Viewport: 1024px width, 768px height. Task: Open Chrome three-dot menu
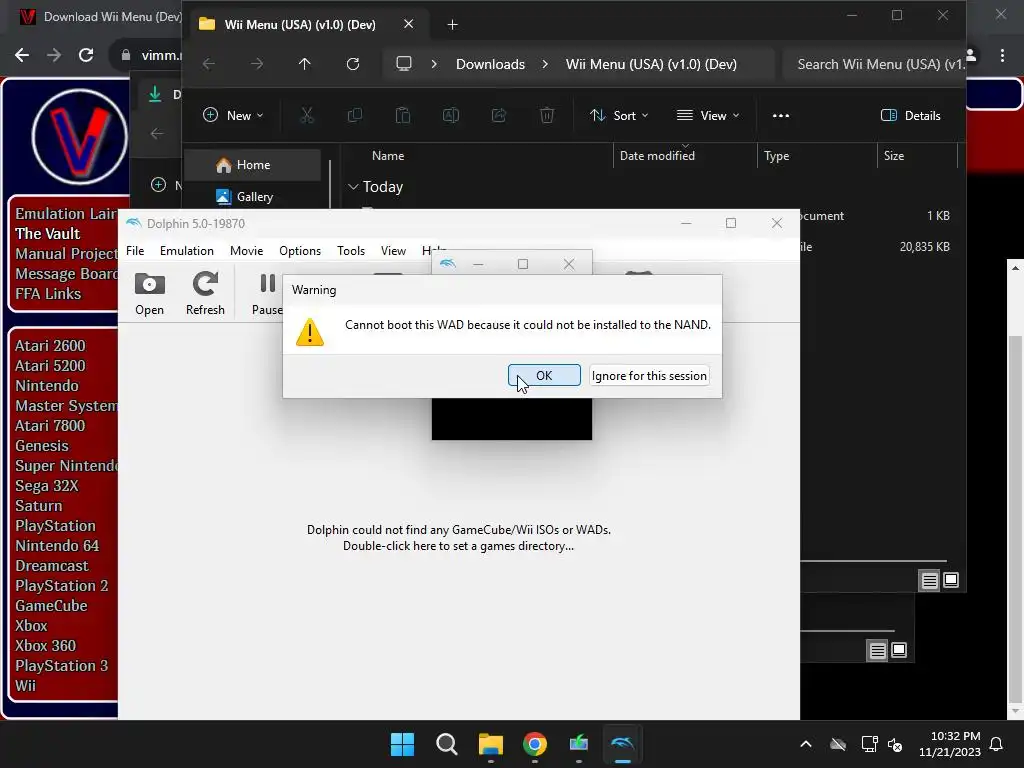pyautogui.click(x=1002, y=56)
